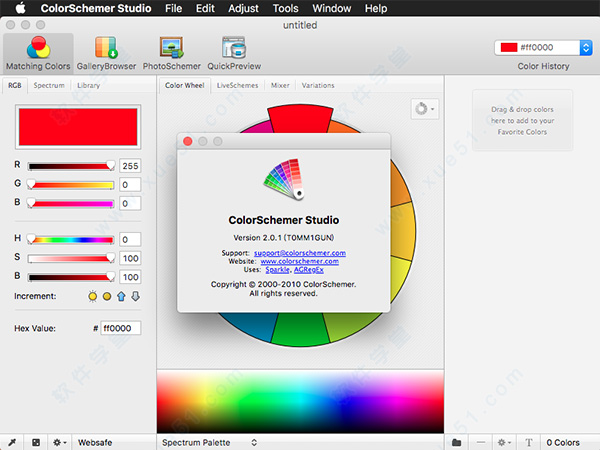
Task: Click the remove color minus button
Action: click(x=481, y=443)
